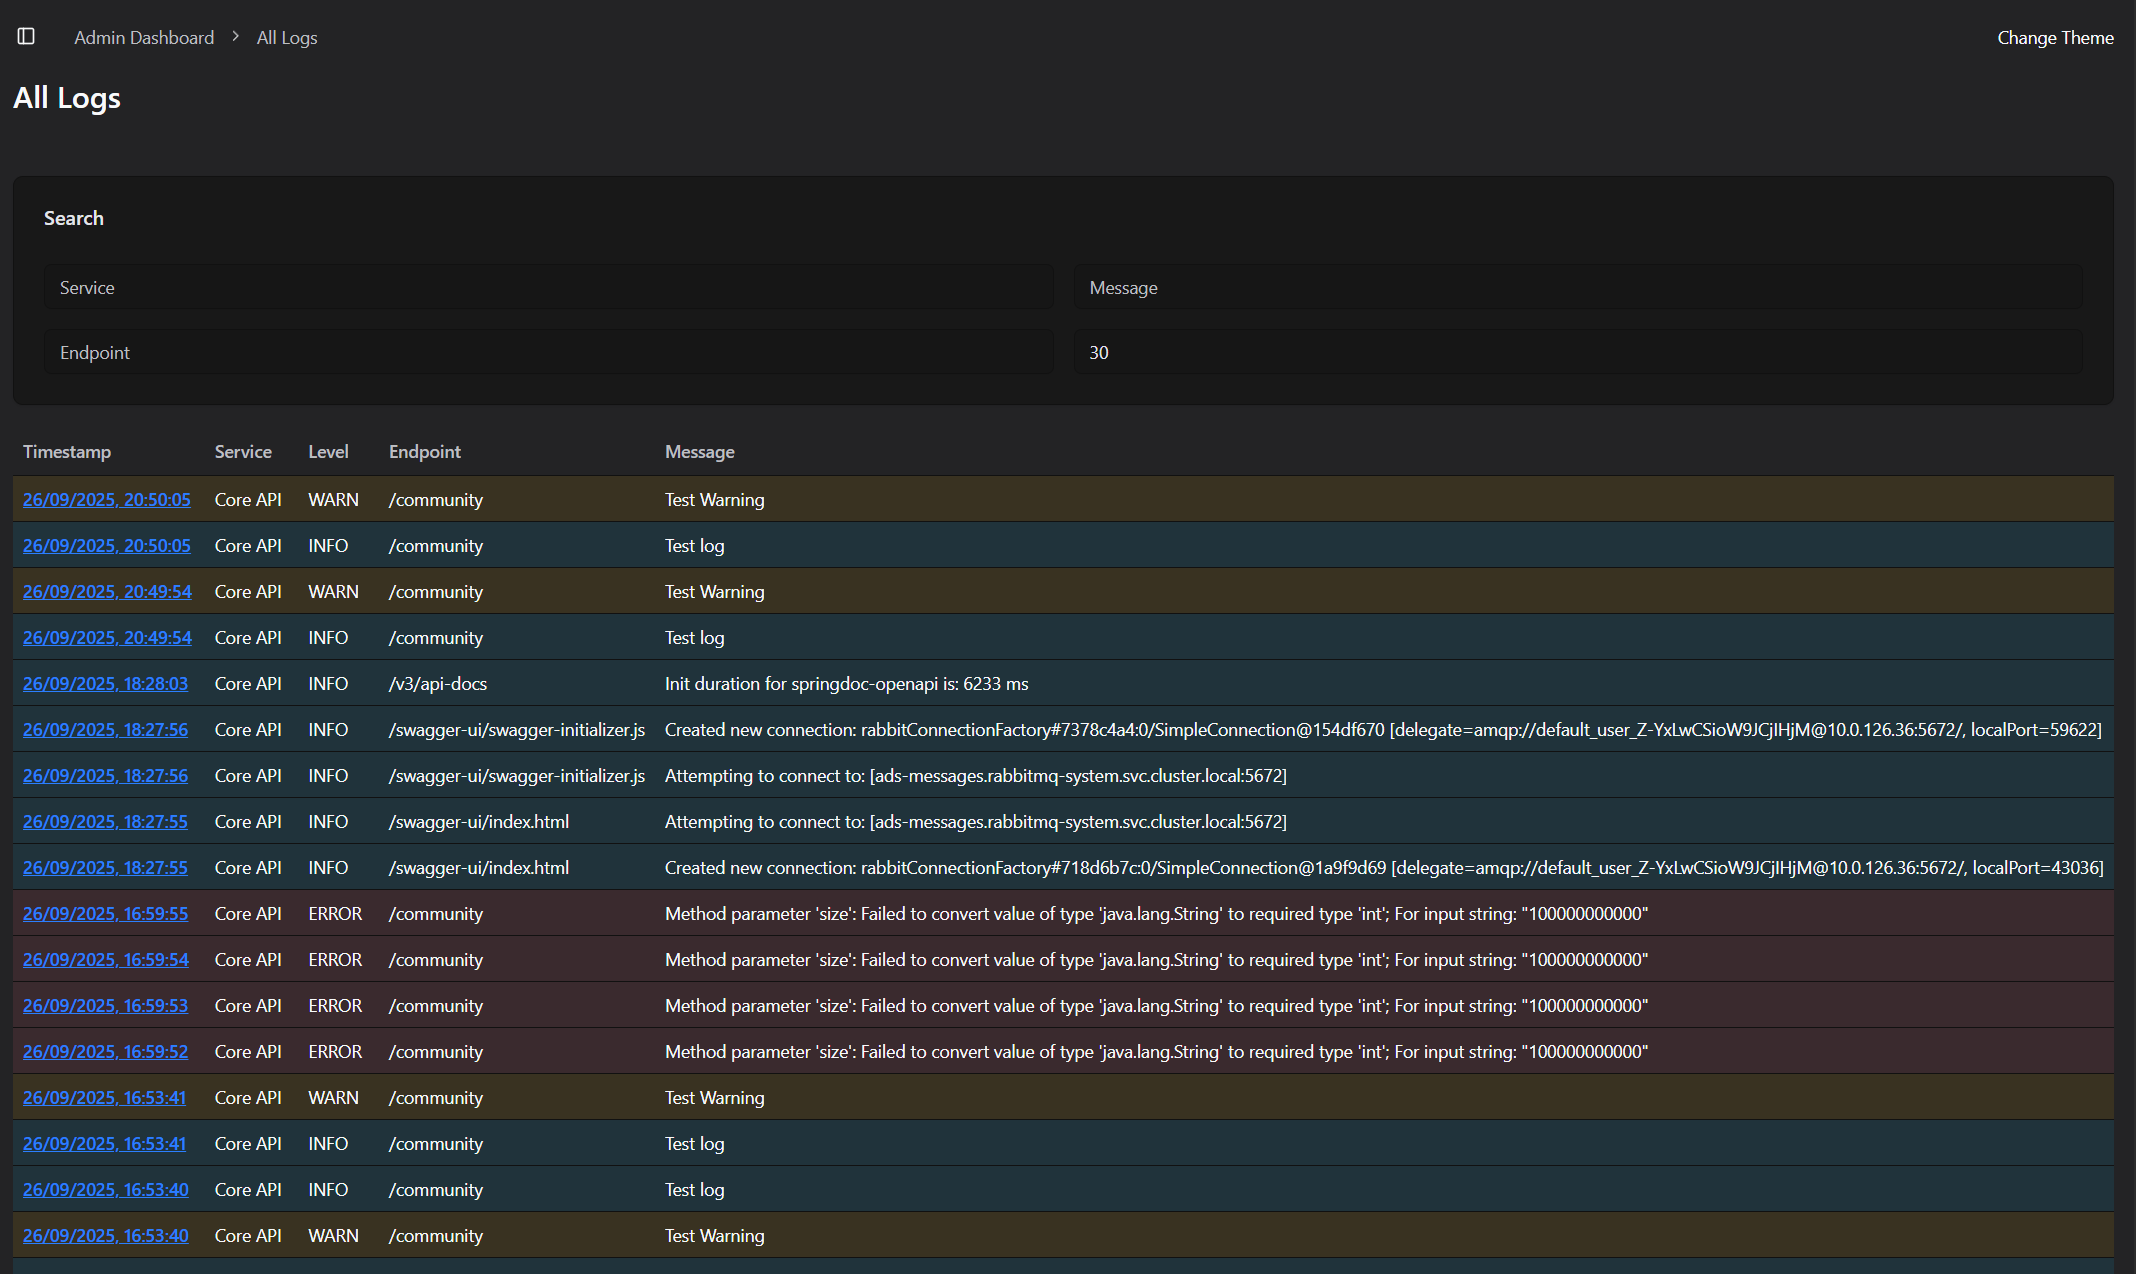Screen dimensions: 2136x1274
Task: Click the Level column header
Action: pos(328,452)
